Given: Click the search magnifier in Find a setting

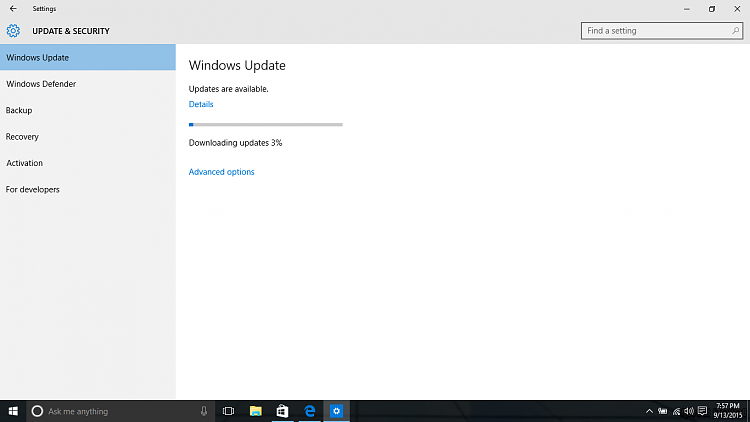Looking at the screenshot, I should [735, 31].
